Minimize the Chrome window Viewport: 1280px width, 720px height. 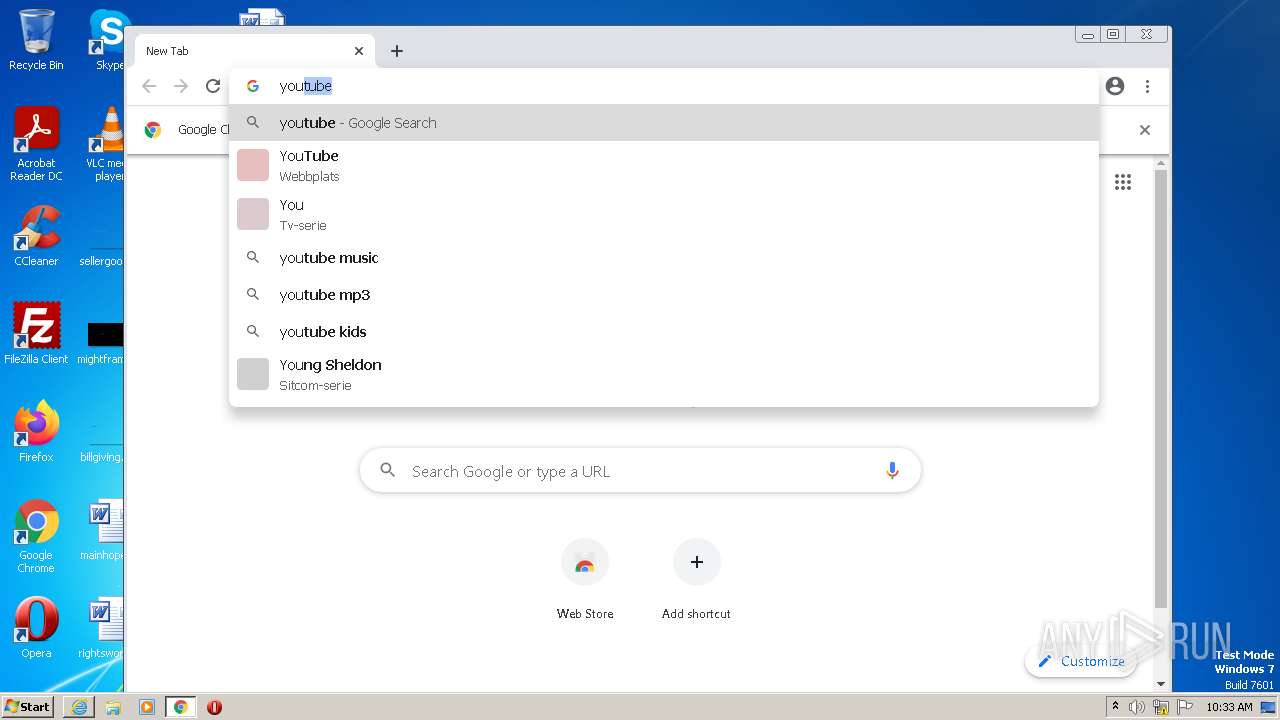pos(1088,35)
